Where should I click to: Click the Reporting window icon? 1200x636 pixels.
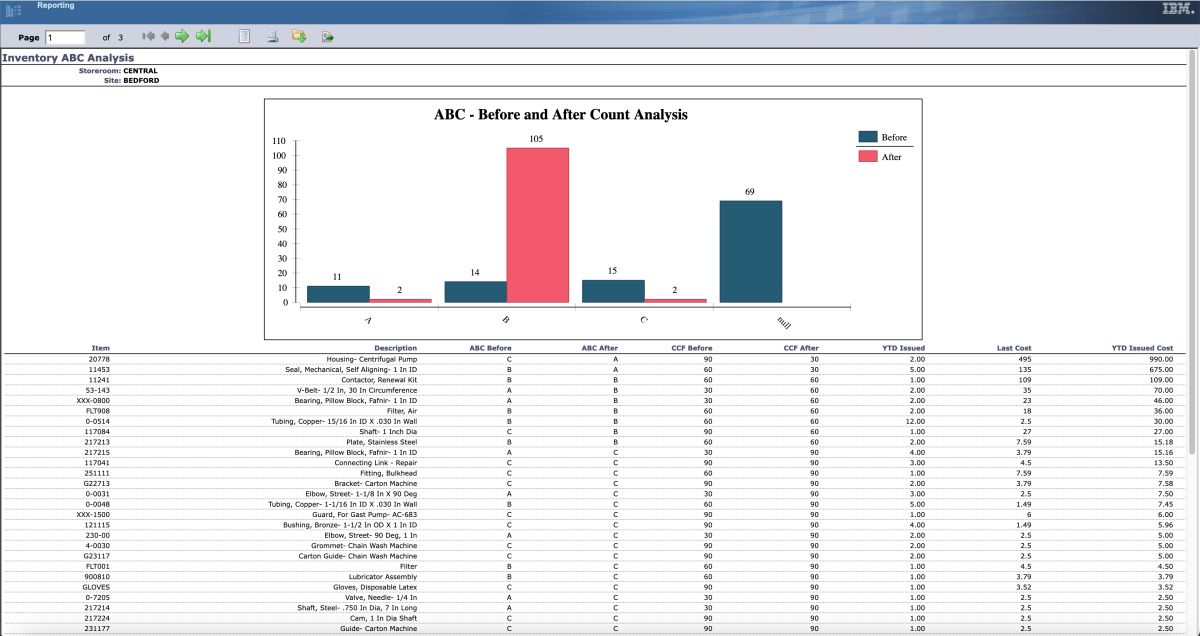(x=14, y=8)
